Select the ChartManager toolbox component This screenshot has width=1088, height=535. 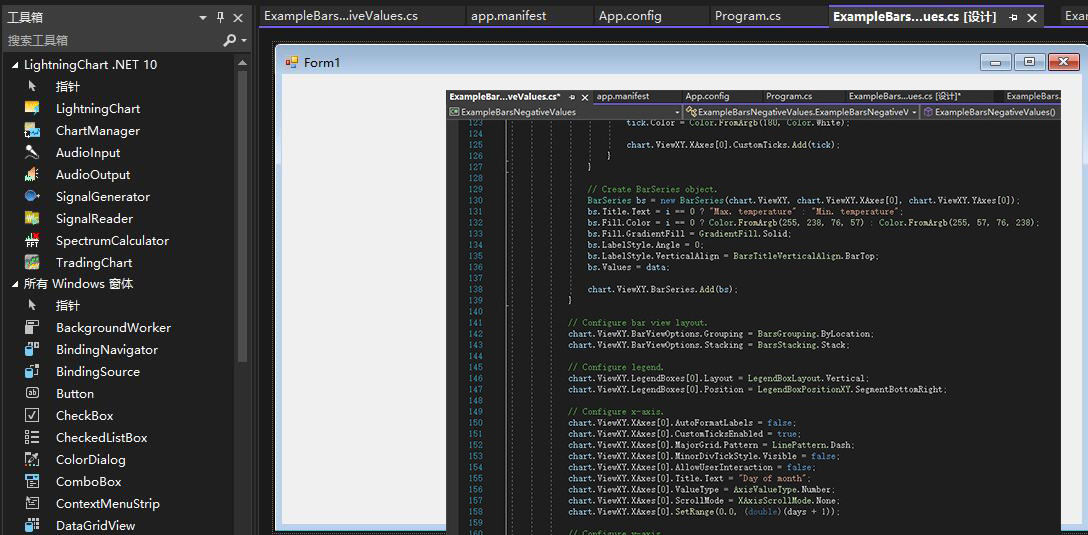click(x=98, y=131)
